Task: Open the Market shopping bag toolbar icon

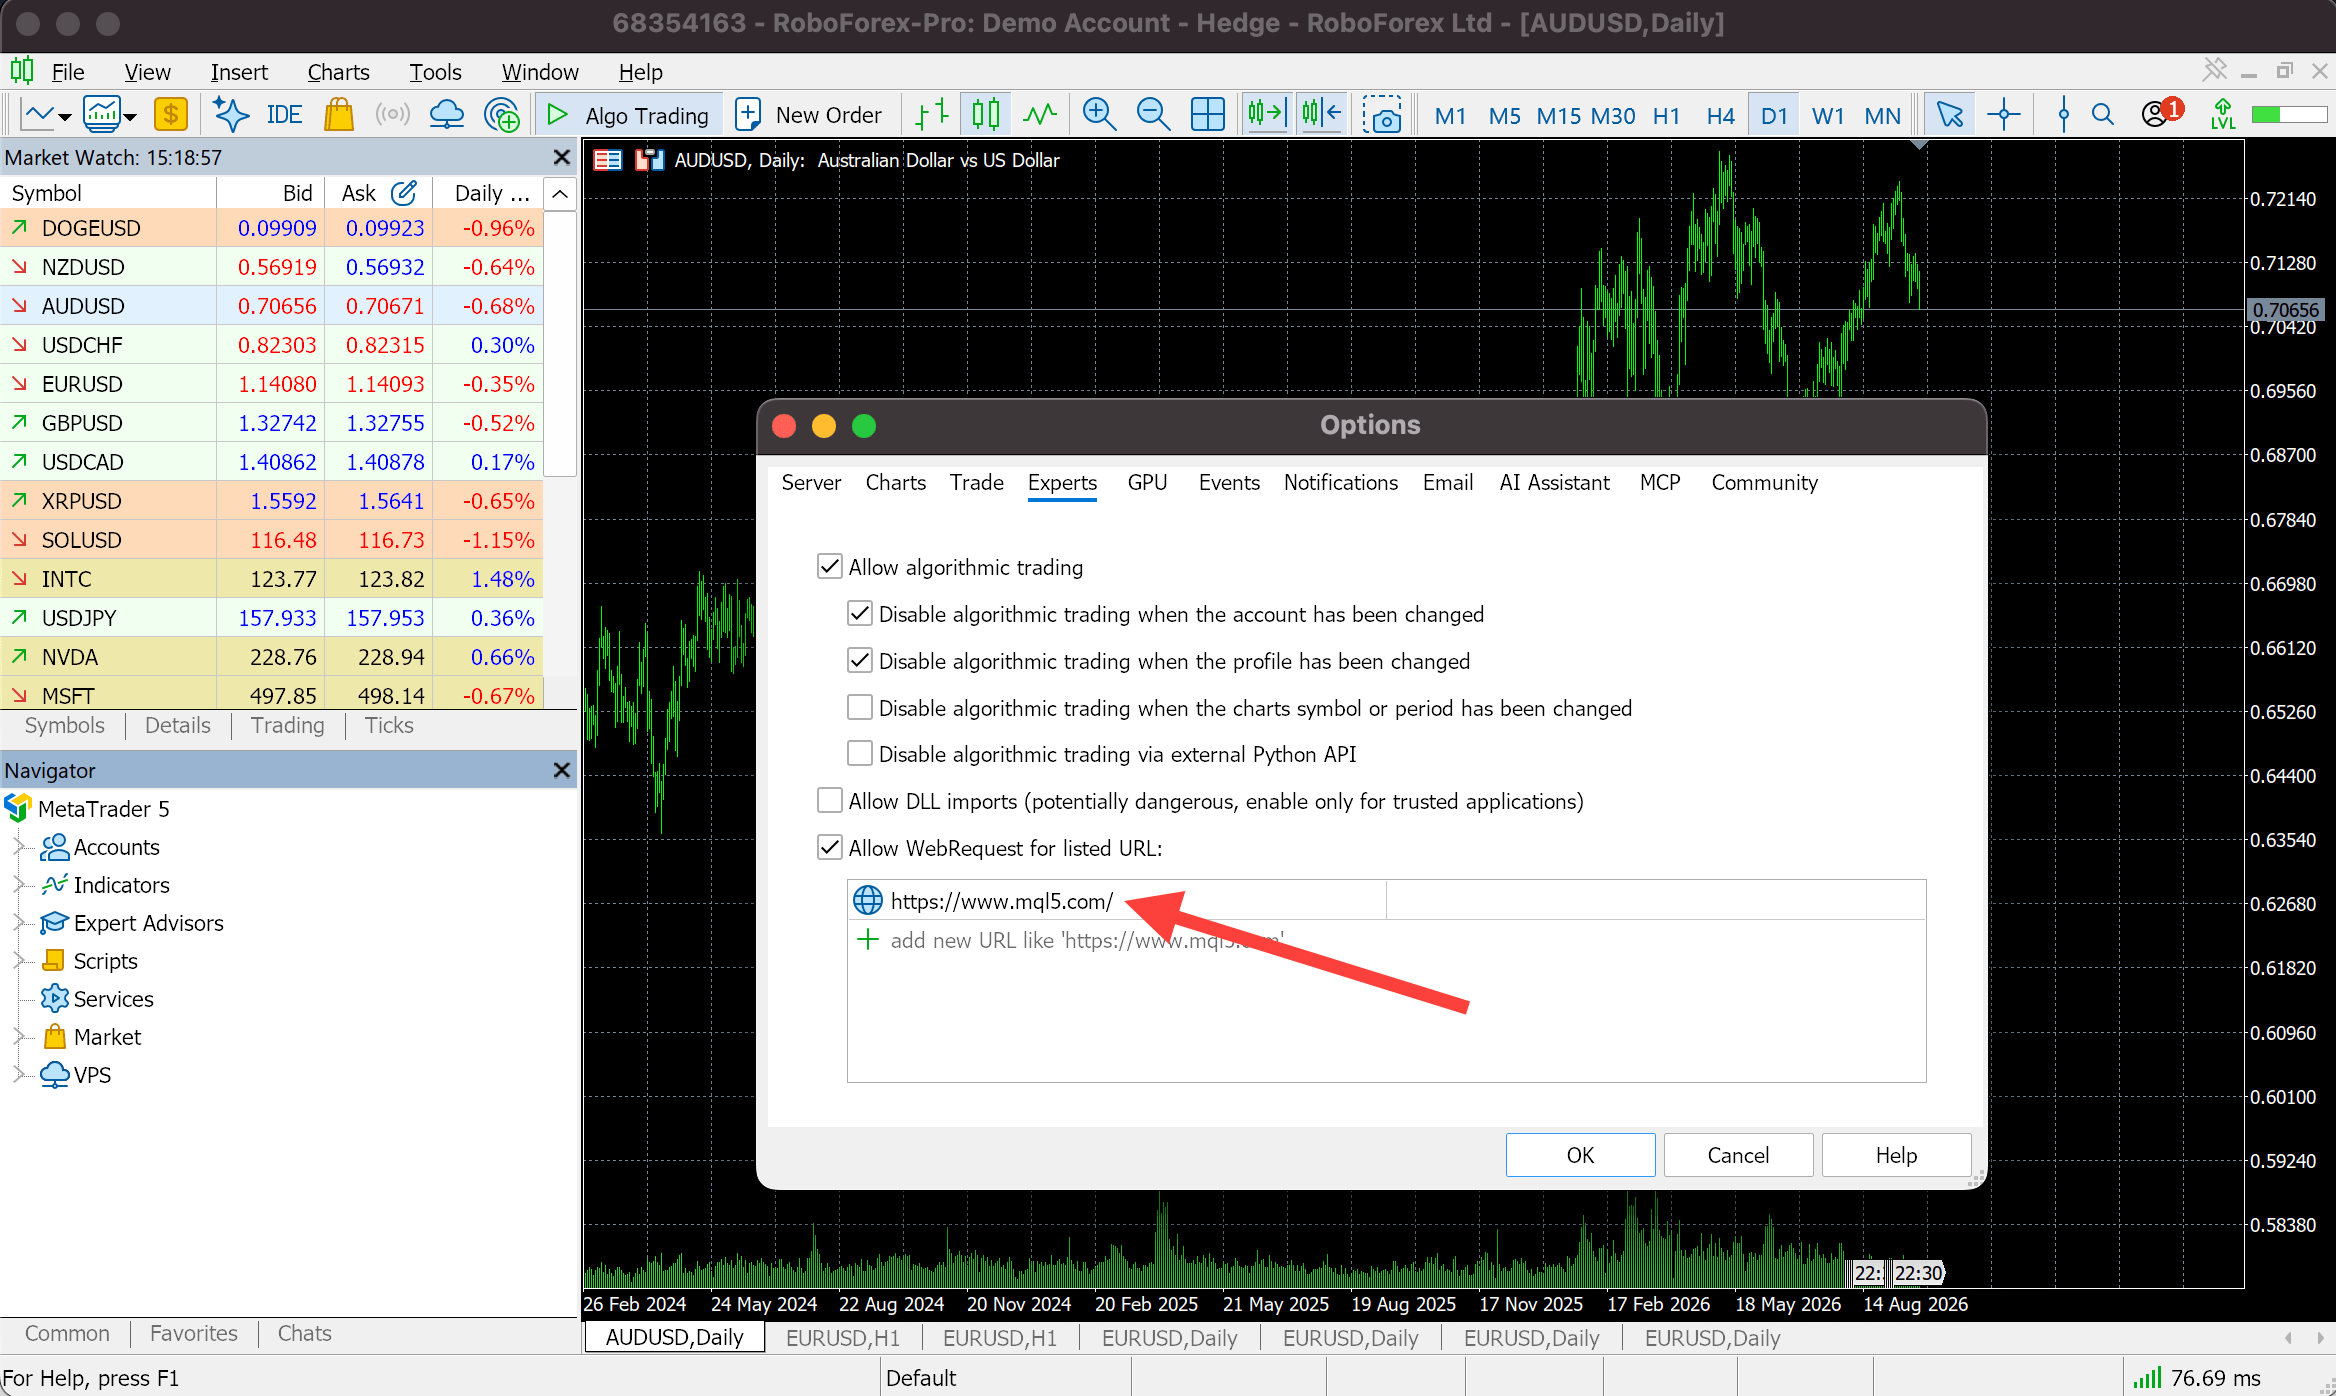Action: (339, 115)
